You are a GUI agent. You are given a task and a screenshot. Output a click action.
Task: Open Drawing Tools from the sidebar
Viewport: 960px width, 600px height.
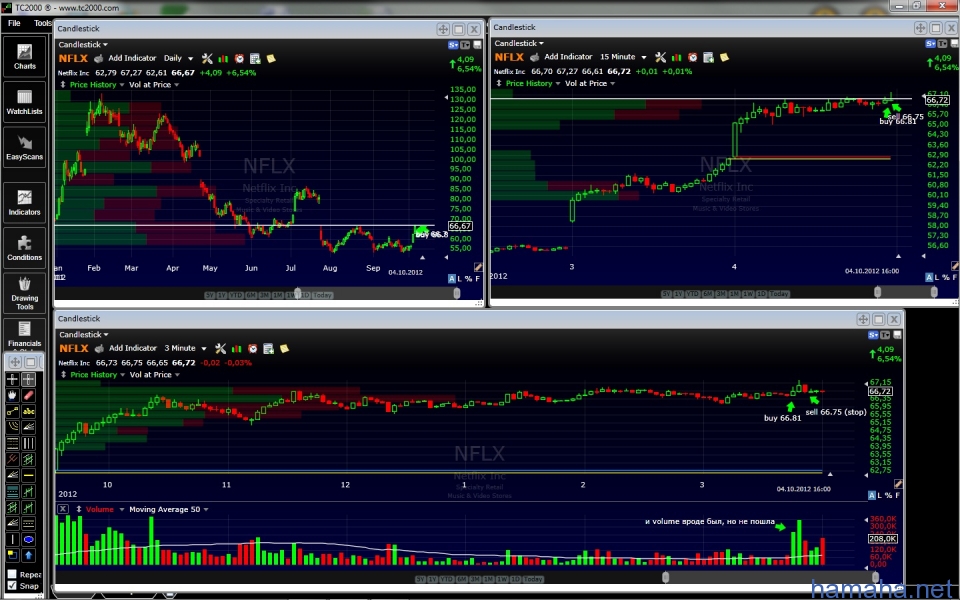pos(24,293)
